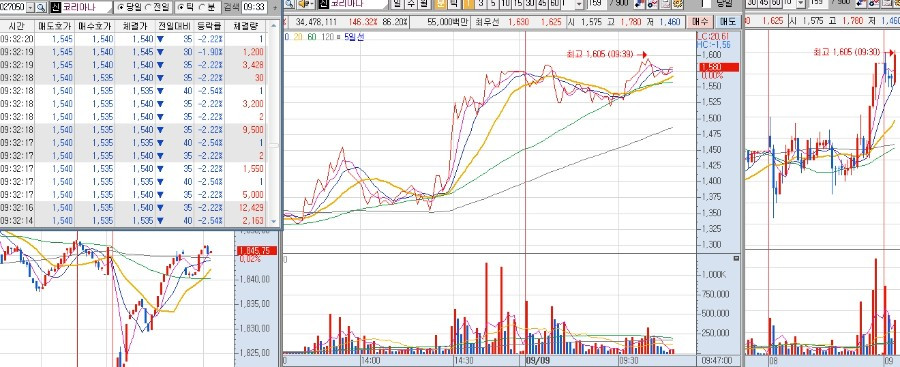This screenshot has width=900, height=367.
Task: Click the chart-line draw icon next to gear
Action: click(x=652, y=3)
